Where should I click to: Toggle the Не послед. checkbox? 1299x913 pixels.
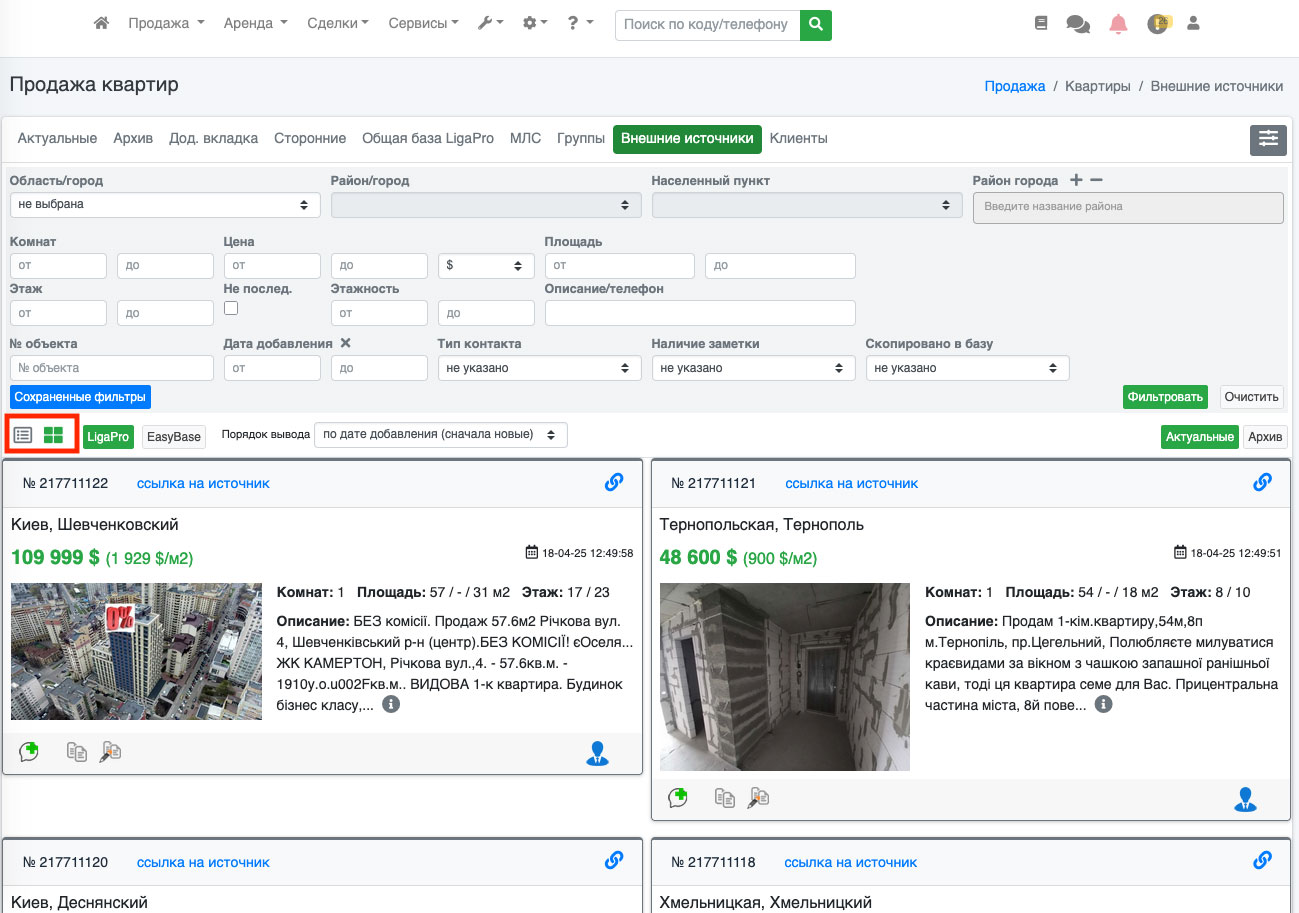tap(231, 309)
